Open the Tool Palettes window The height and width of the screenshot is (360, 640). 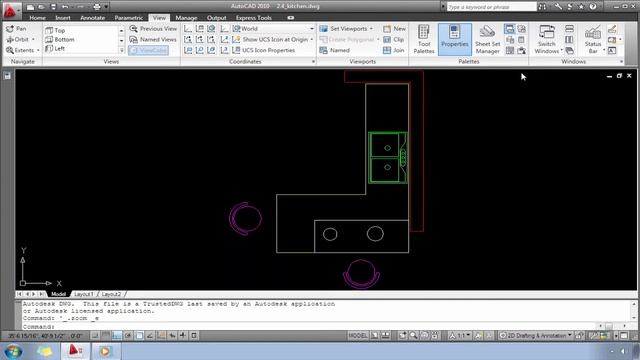(x=424, y=39)
